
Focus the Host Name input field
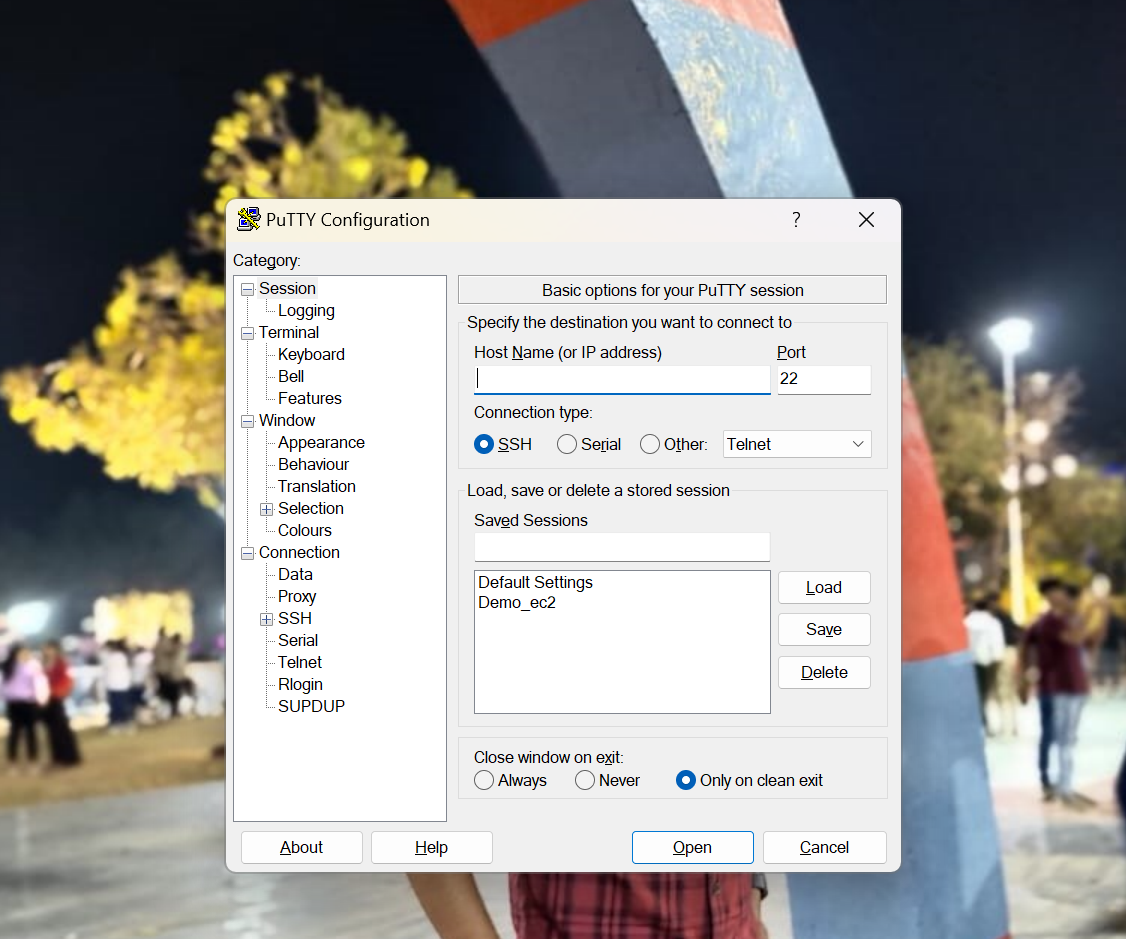point(622,379)
